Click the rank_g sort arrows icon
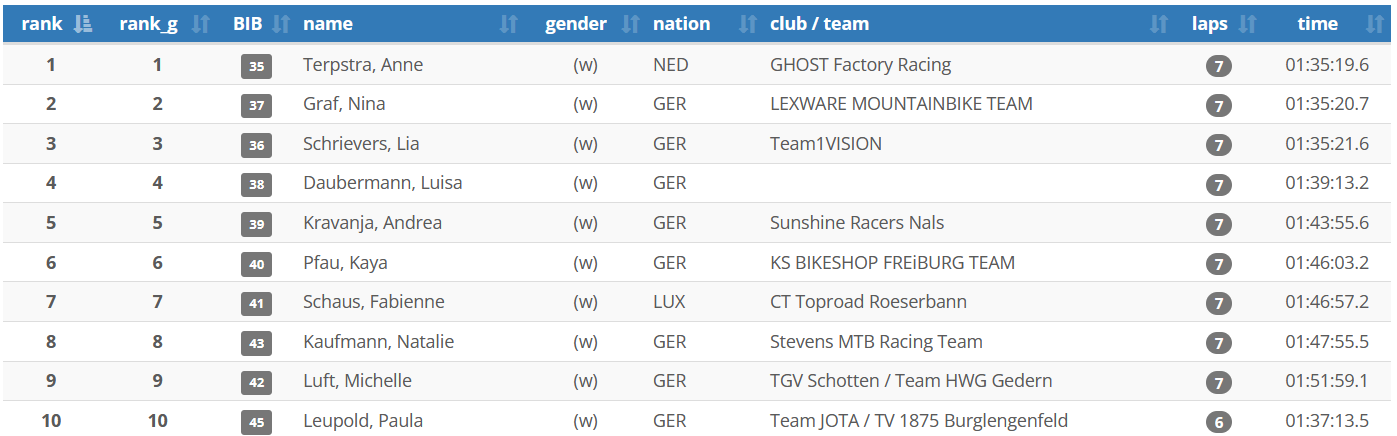The height and width of the screenshot is (436, 1397). [x=201, y=24]
